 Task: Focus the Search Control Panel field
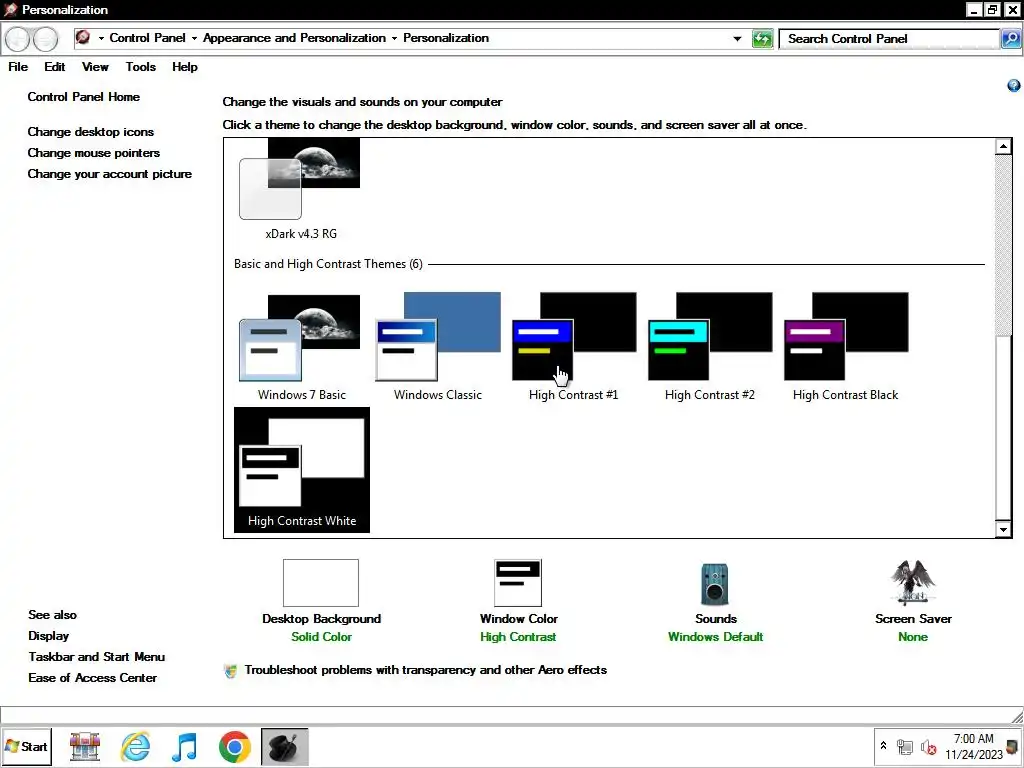pos(889,39)
